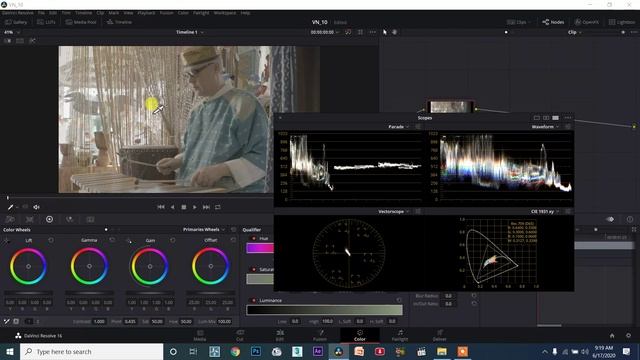Click the Lift color wheel center
The width and height of the screenshot is (640, 360).
(x=28, y=266)
